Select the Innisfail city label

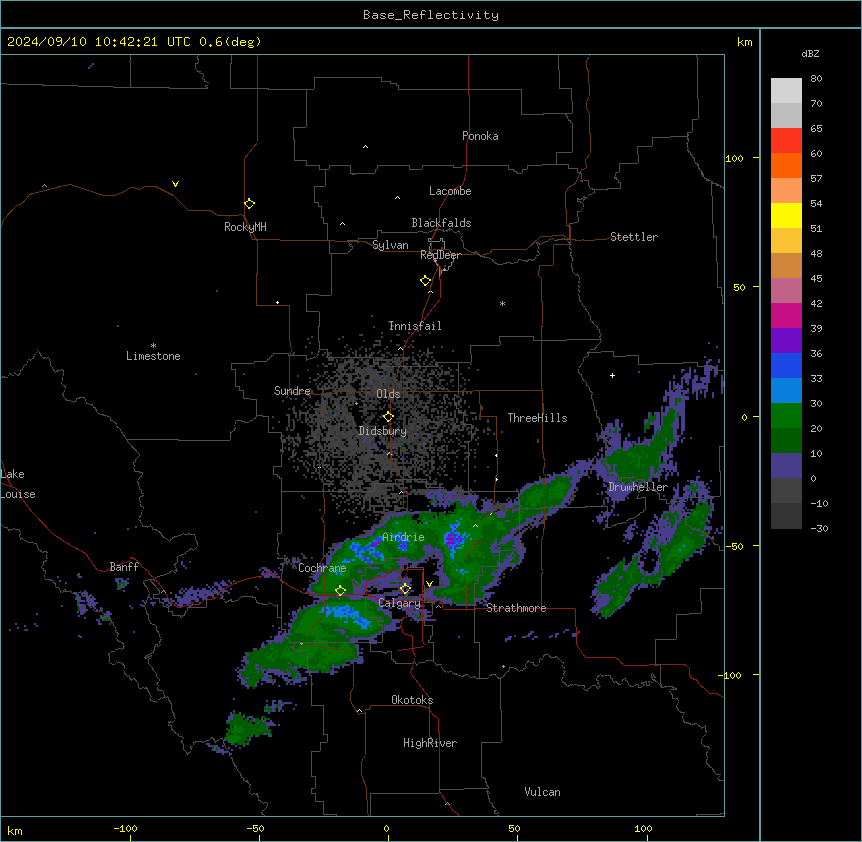(415, 326)
